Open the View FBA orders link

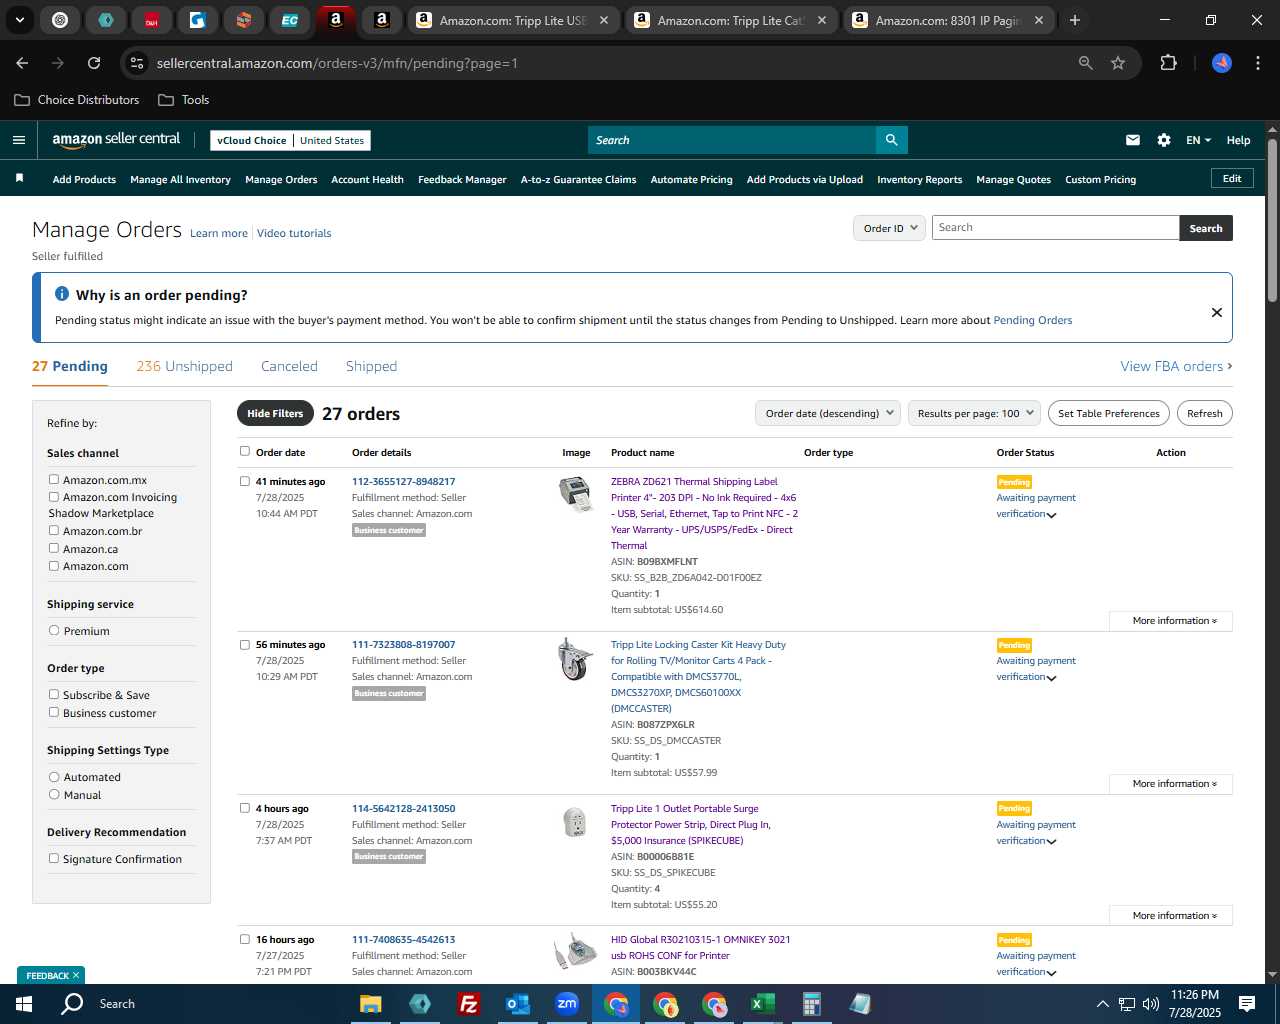click(x=1176, y=366)
